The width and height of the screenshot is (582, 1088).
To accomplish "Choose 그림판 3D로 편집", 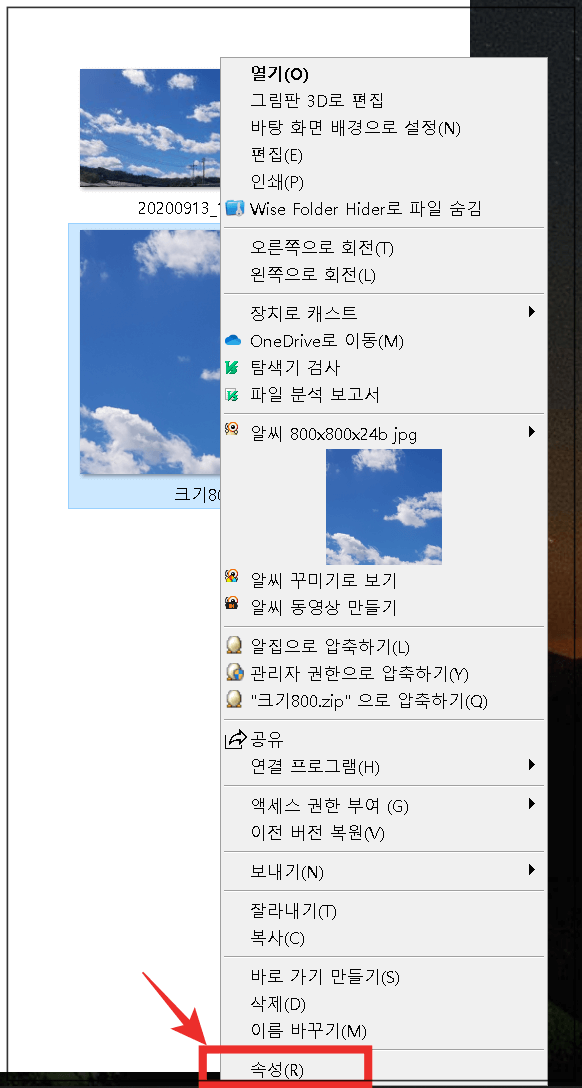I will (x=317, y=101).
